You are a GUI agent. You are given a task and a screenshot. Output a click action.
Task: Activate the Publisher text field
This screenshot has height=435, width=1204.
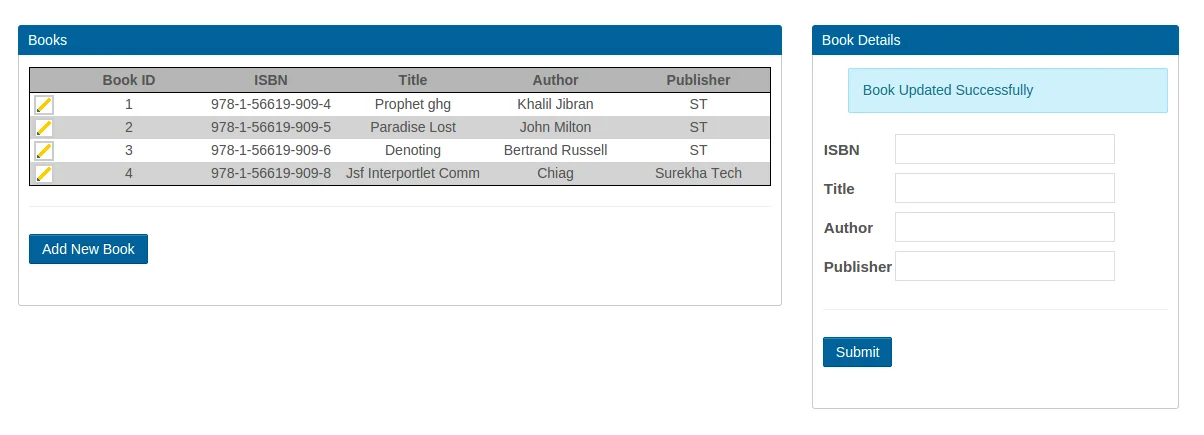coord(1004,266)
